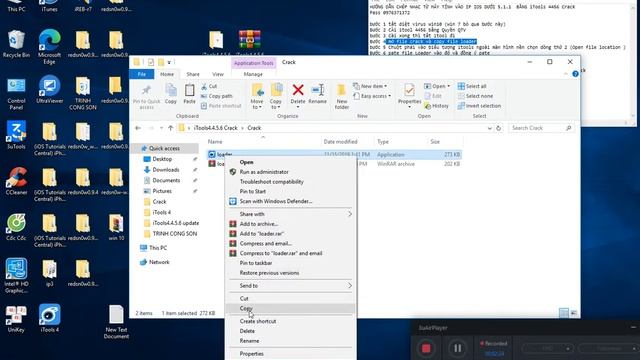
Task: Switch to the Share ribbon tab
Action: coord(193,74)
